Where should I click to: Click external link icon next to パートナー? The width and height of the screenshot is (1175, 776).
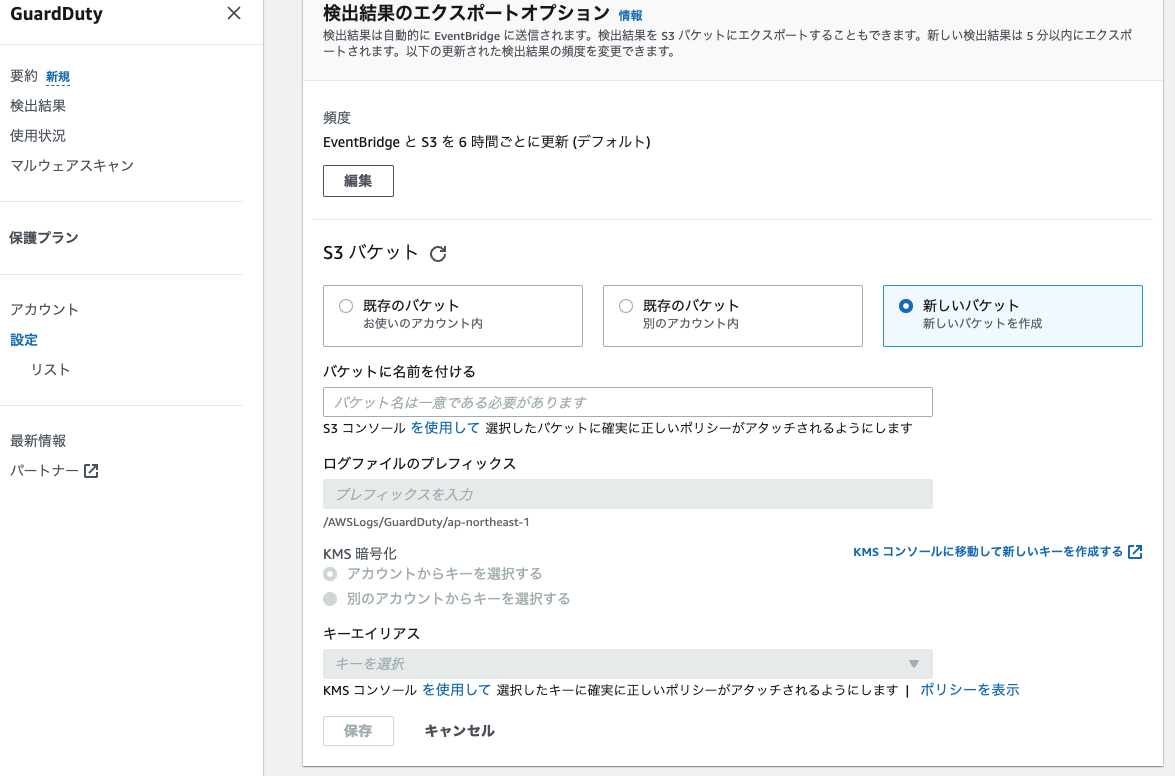coord(91,471)
